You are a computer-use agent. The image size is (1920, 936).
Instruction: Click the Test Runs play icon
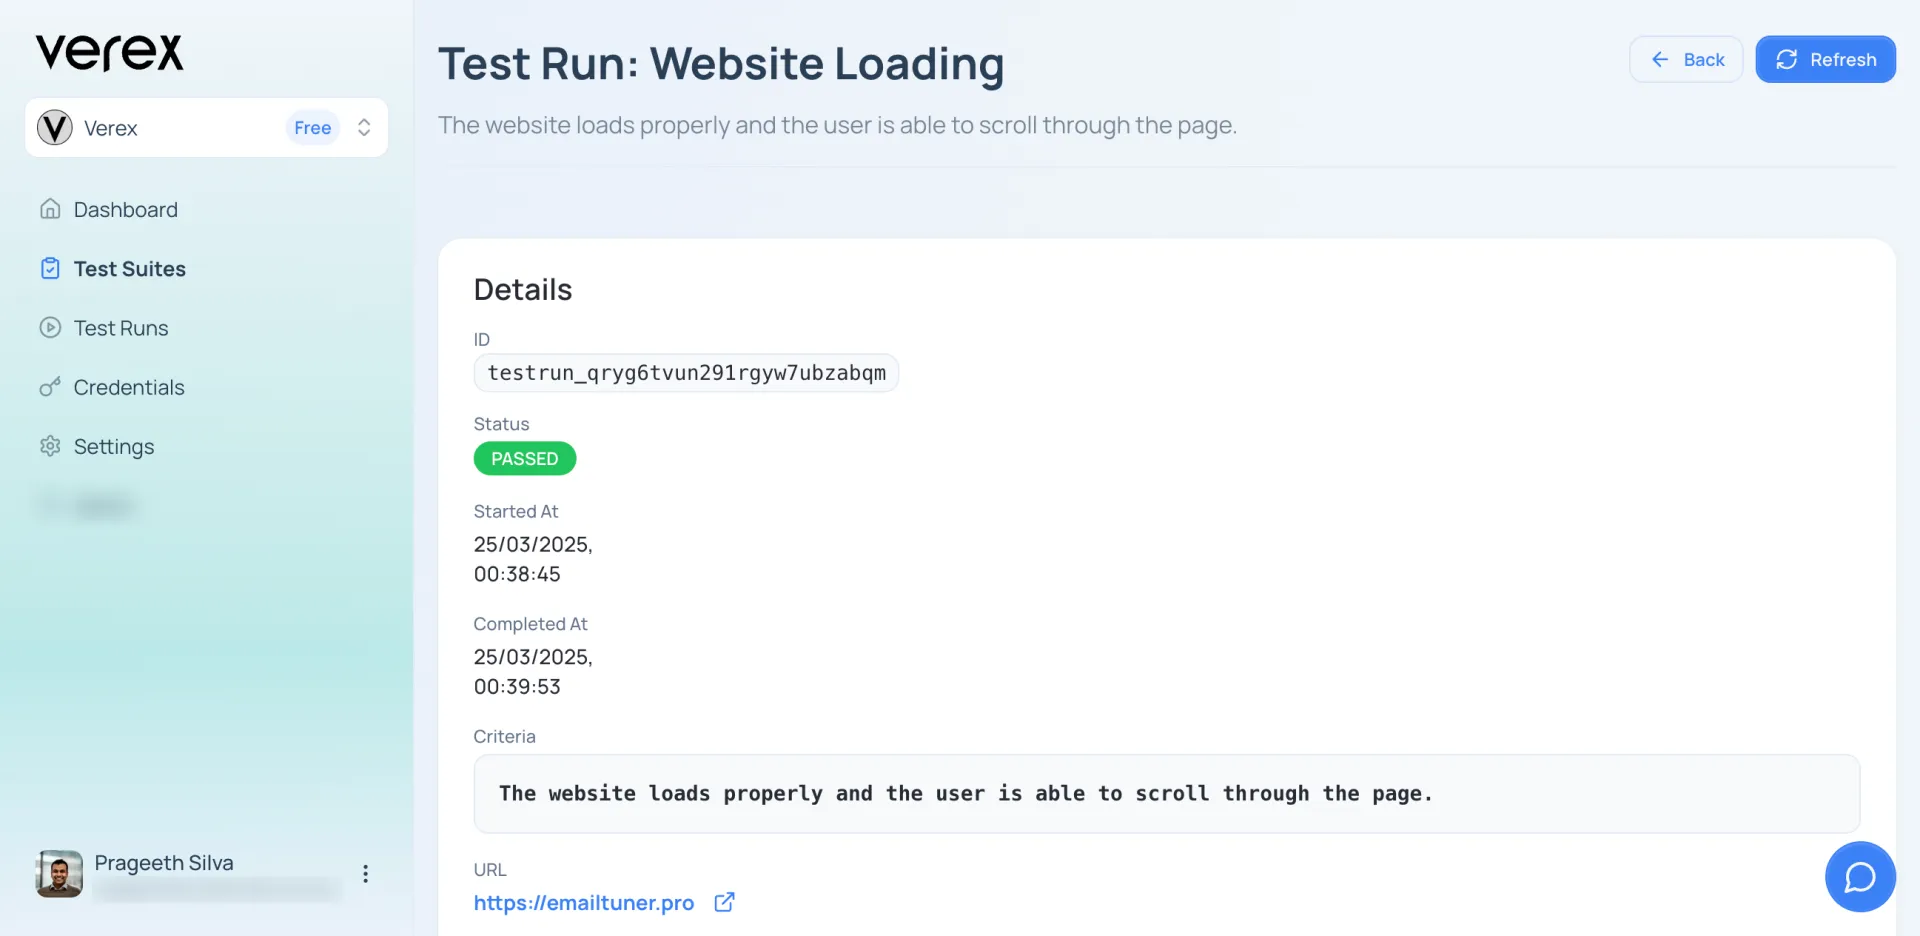point(50,328)
